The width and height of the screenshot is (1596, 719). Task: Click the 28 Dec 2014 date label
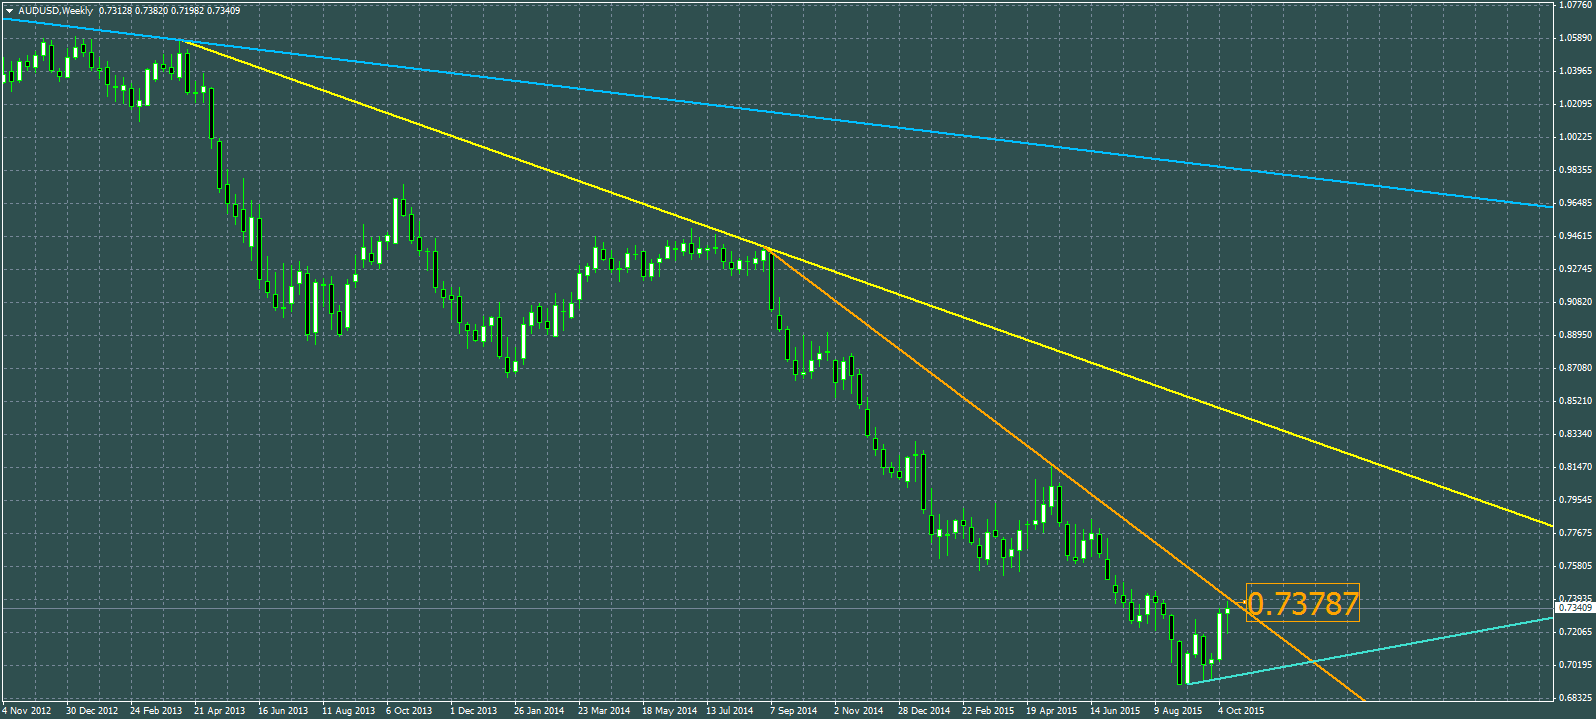(x=923, y=711)
